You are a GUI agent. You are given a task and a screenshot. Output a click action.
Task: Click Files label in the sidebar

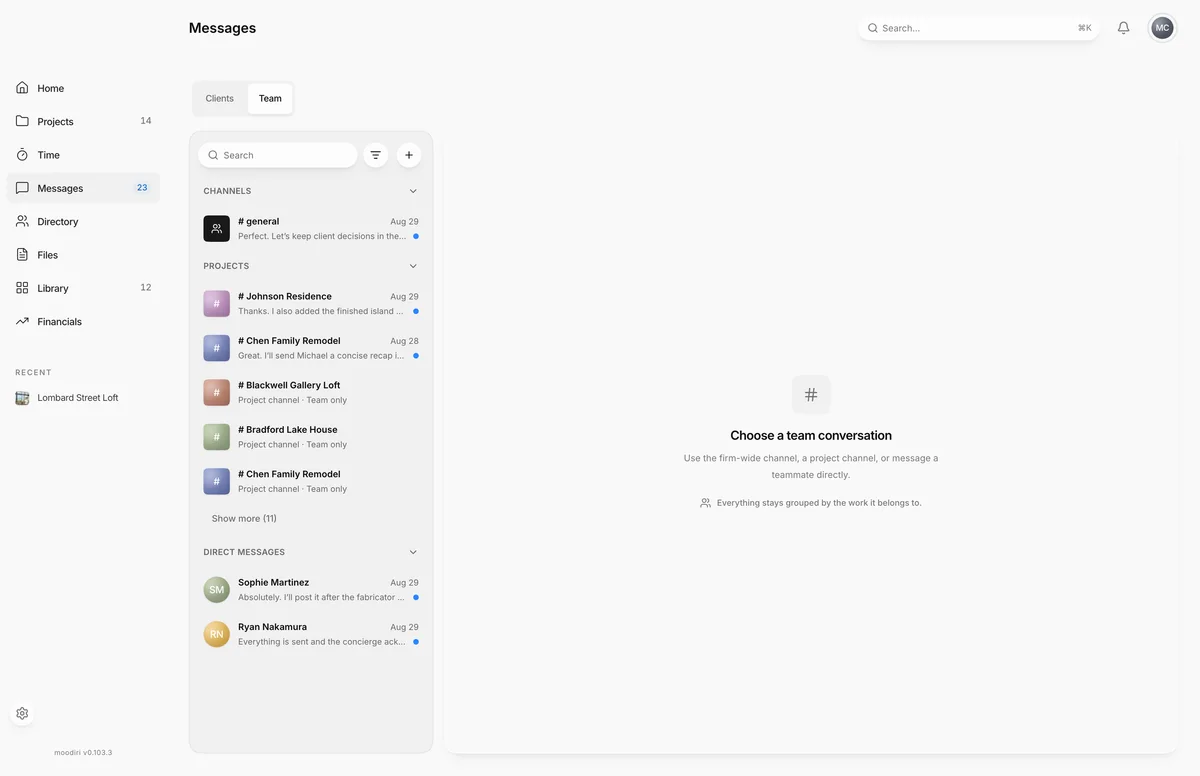coord(48,255)
